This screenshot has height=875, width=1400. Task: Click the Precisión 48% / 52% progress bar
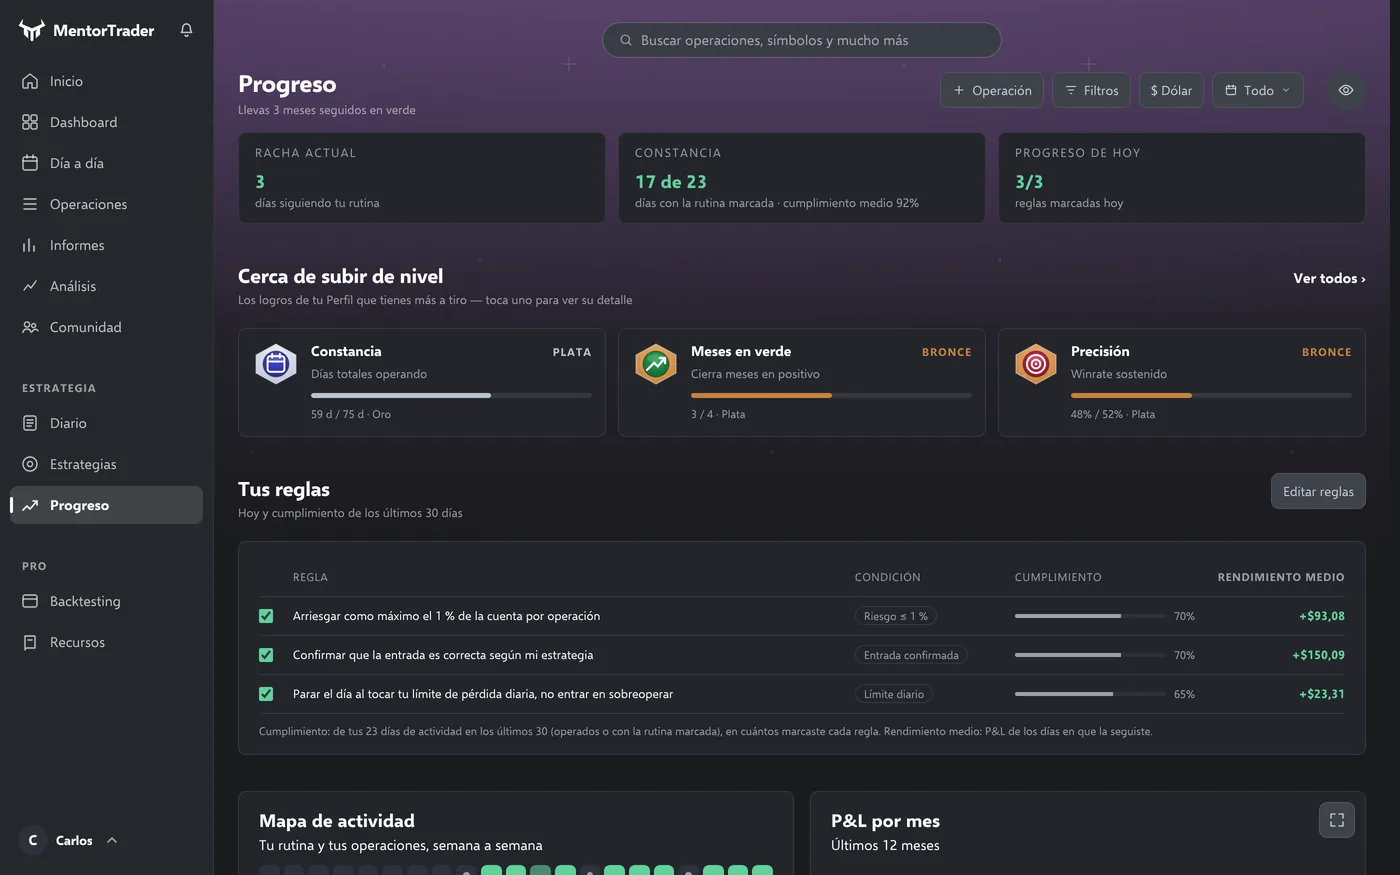[x=1211, y=395]
